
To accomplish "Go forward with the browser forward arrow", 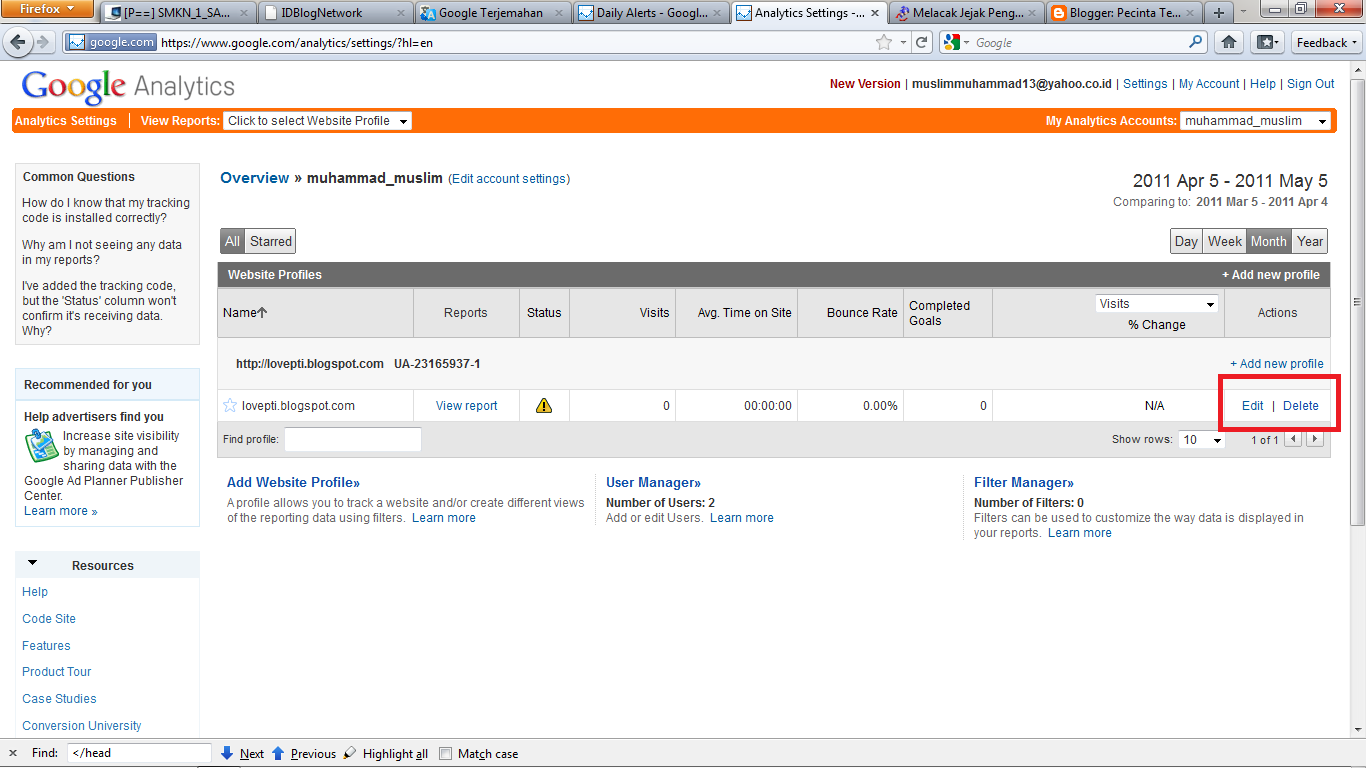I will [x=43, y=43].
